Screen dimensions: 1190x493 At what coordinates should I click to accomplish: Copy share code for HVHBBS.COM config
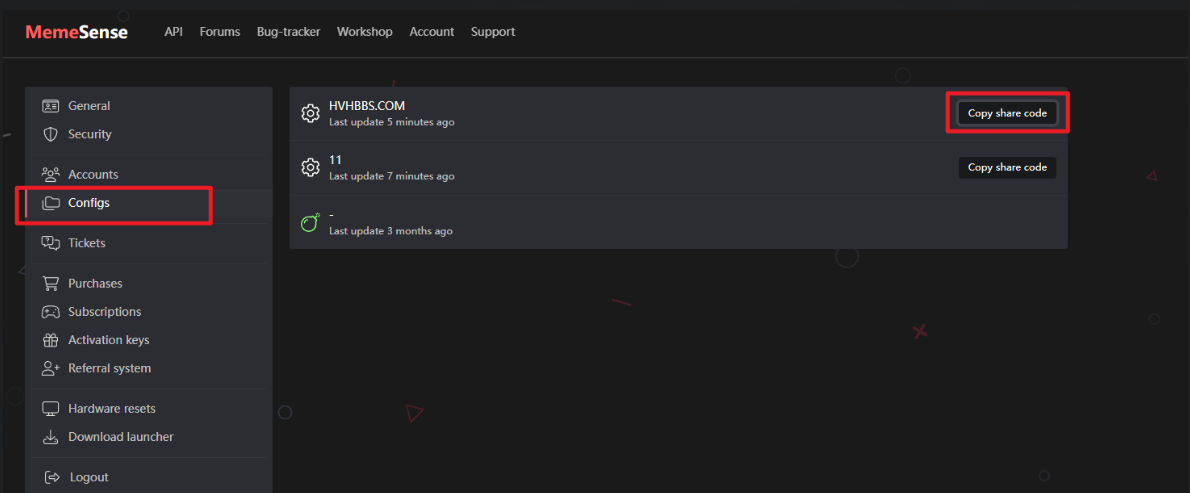(x=1007, y=113)
